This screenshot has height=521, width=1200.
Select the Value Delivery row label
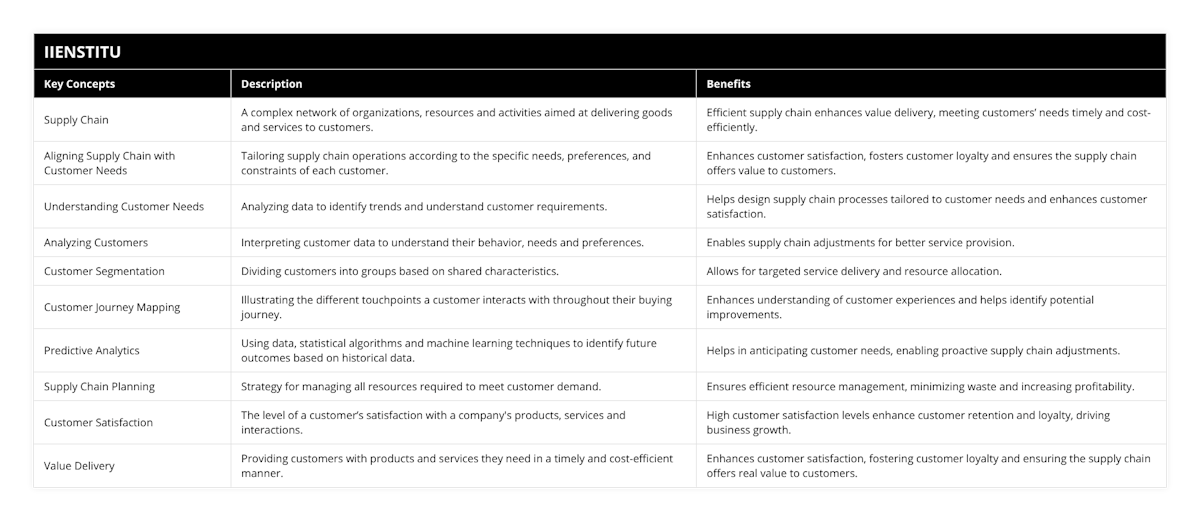pos(79,466)
